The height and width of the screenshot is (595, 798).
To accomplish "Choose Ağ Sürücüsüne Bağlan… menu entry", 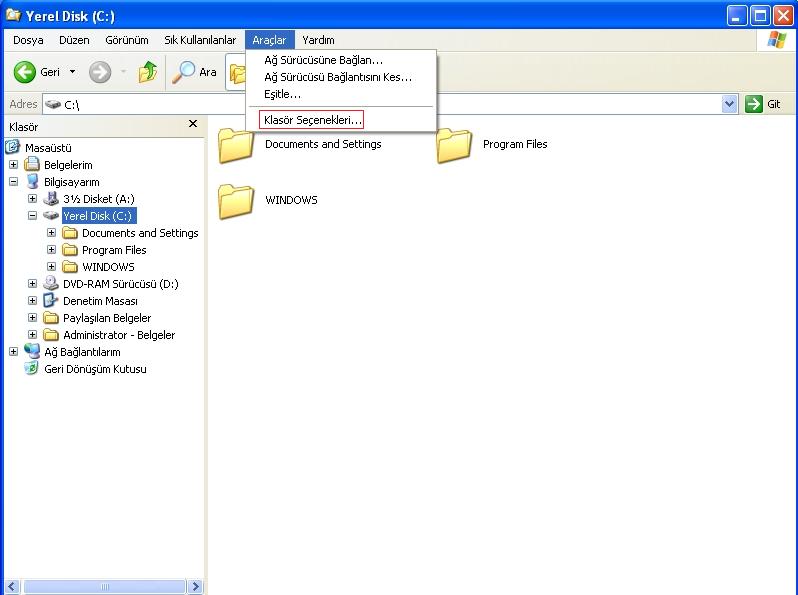I will (340, 60).
